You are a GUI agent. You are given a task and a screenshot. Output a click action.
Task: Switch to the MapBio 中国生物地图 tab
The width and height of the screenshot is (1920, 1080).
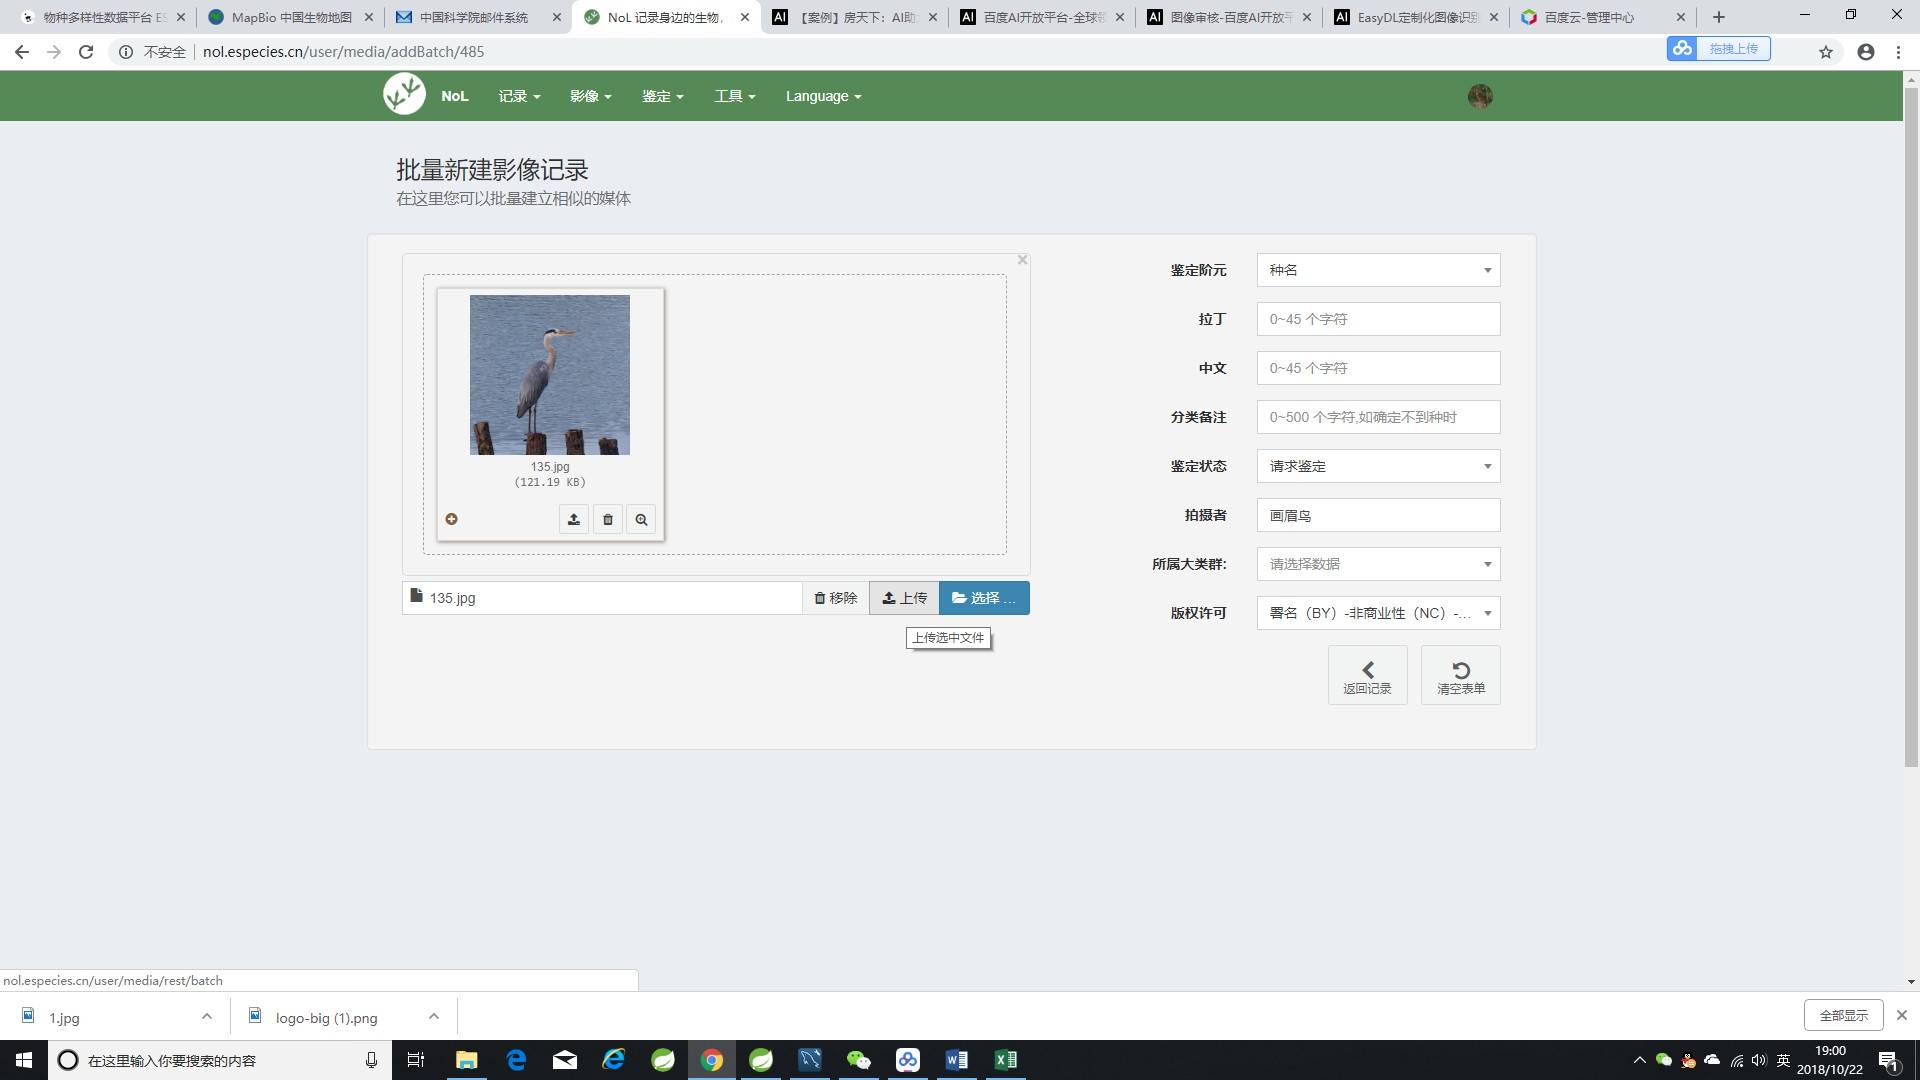[x=290, y=17]
